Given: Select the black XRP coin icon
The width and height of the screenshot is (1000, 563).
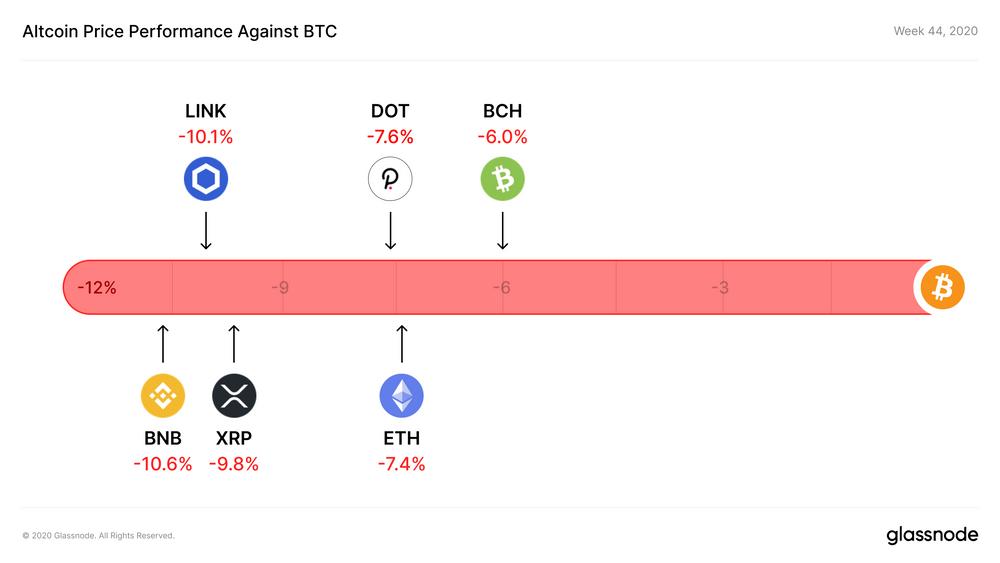Looking at the screenshot, I should click(234, 396).
